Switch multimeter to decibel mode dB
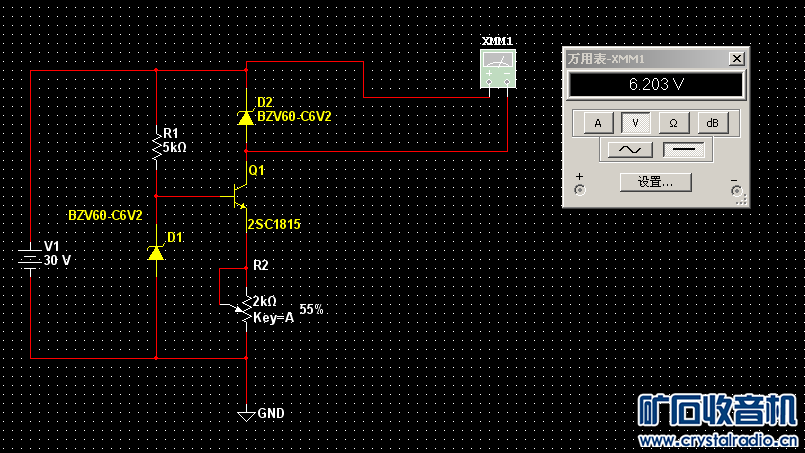The width and height of the screenshot is (805, 453). (713, 123)
